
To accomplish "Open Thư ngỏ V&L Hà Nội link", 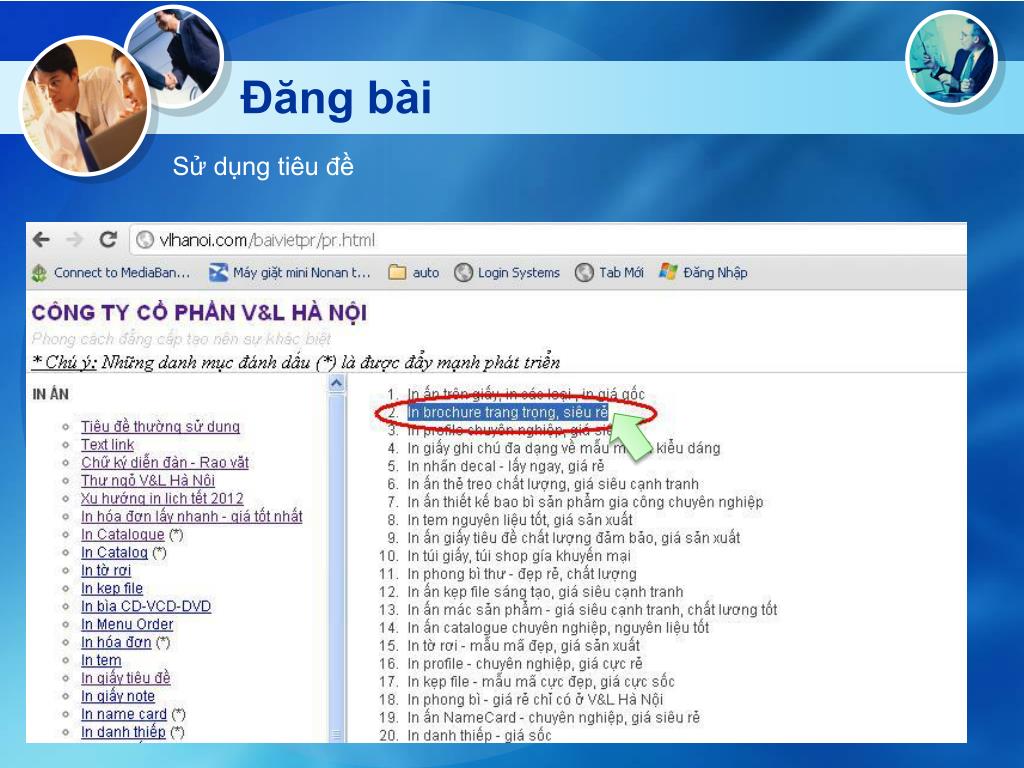I will (148, 480).
